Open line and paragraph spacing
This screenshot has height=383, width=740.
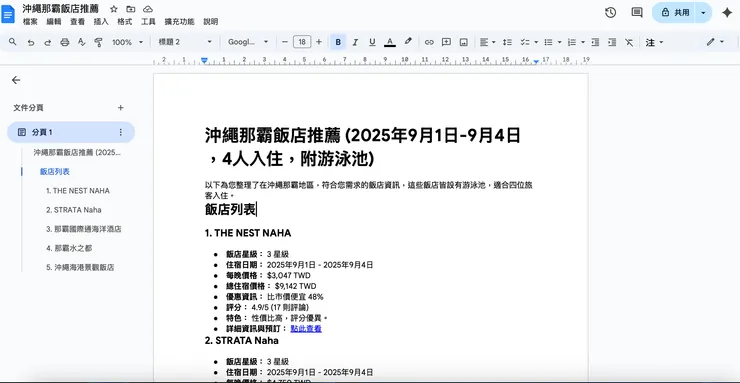tap(507, 42)
